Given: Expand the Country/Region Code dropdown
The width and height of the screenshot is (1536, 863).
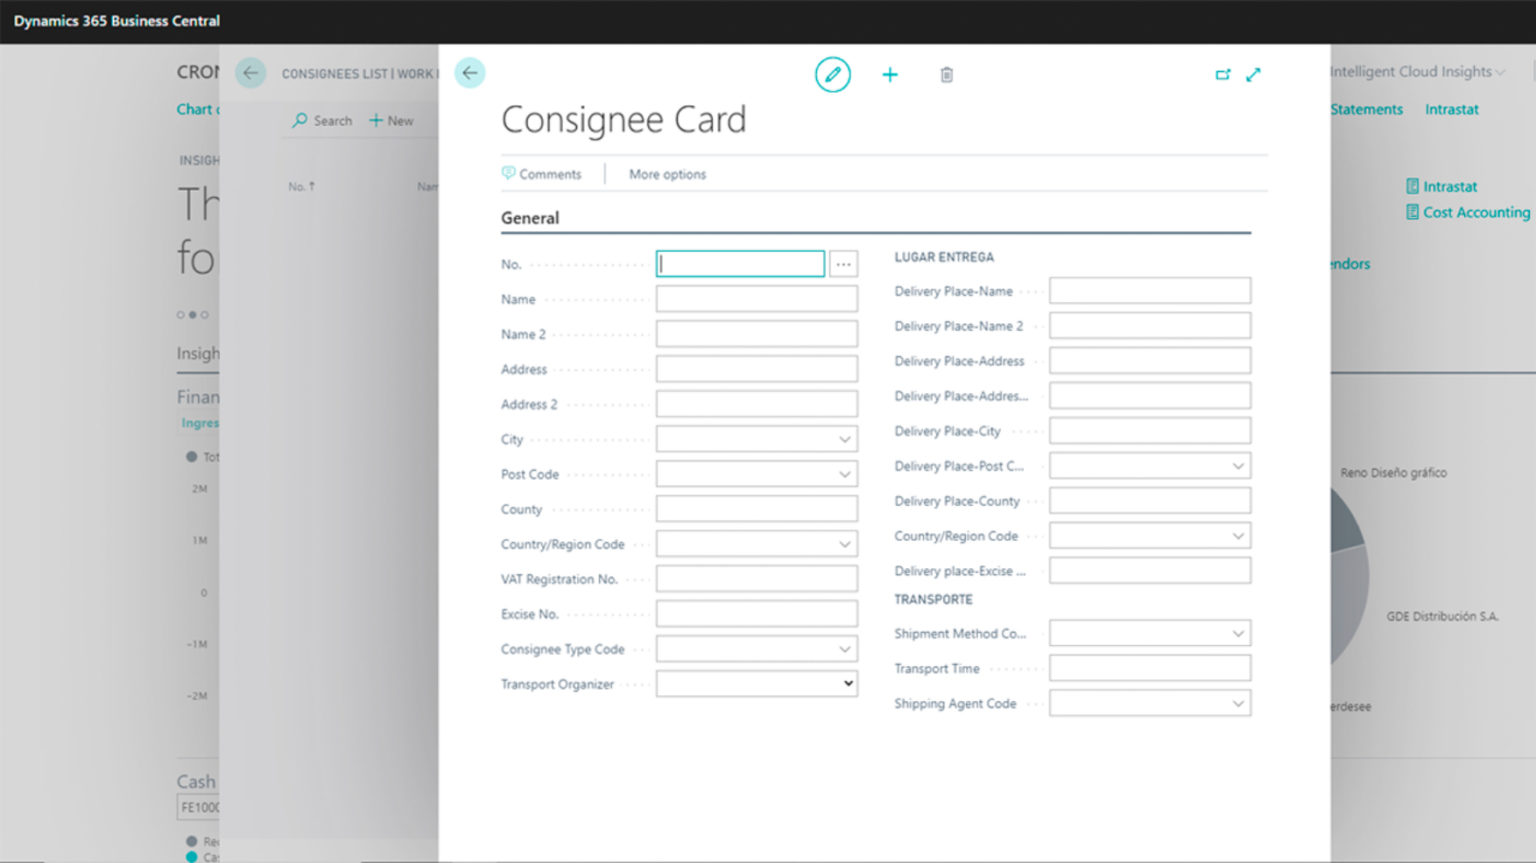Looking at the screenshot, I should 843,543.
